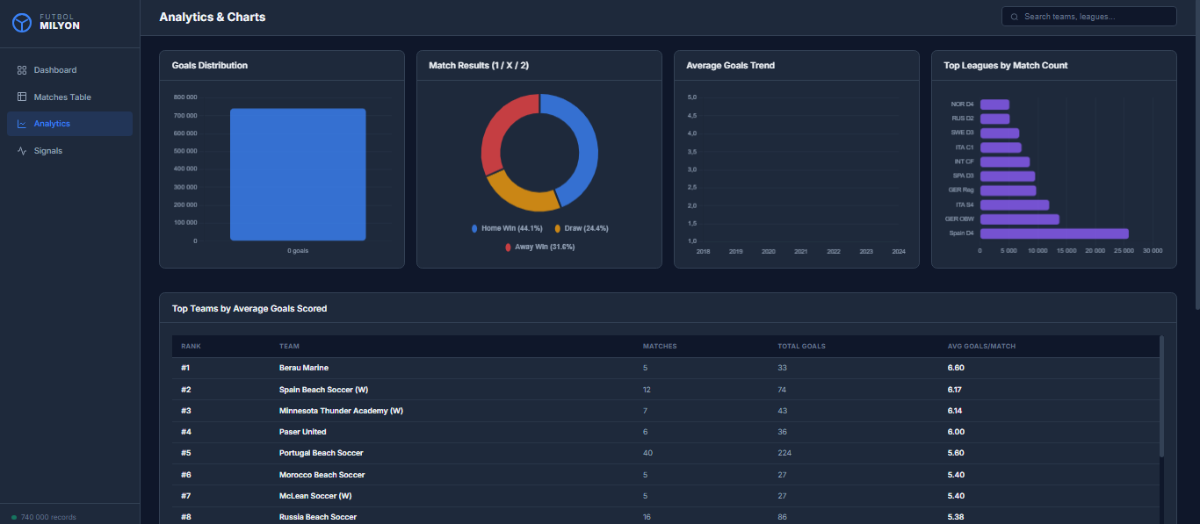
Task: Click the blue Goals Distribution bar
Action: [x=298, y=175]
